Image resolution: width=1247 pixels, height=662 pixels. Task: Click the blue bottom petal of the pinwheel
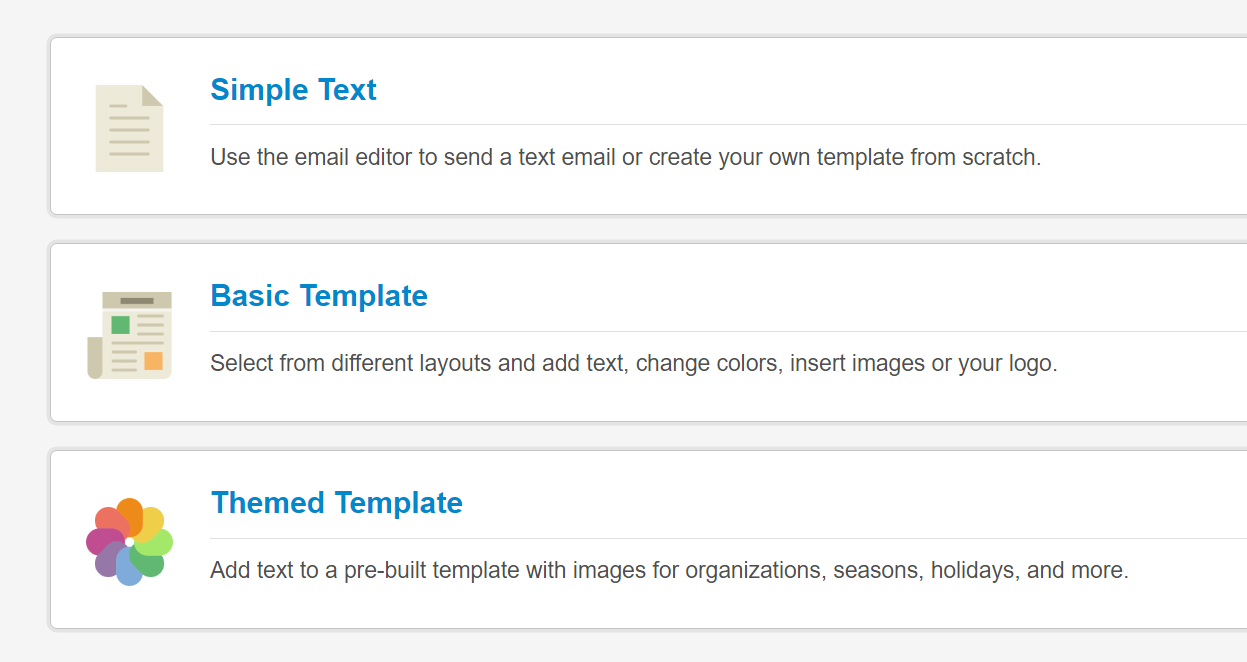tap(129, 571)
